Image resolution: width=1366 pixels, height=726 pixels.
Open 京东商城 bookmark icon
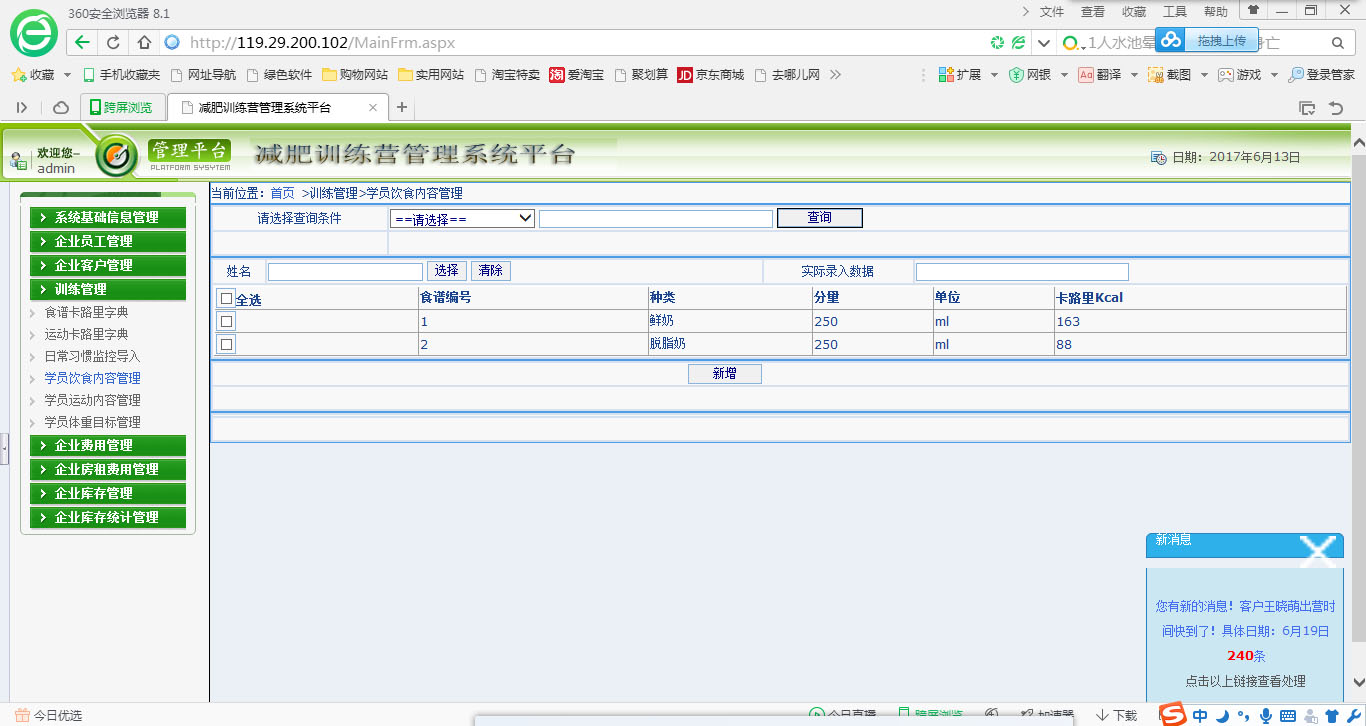(685, 75)
